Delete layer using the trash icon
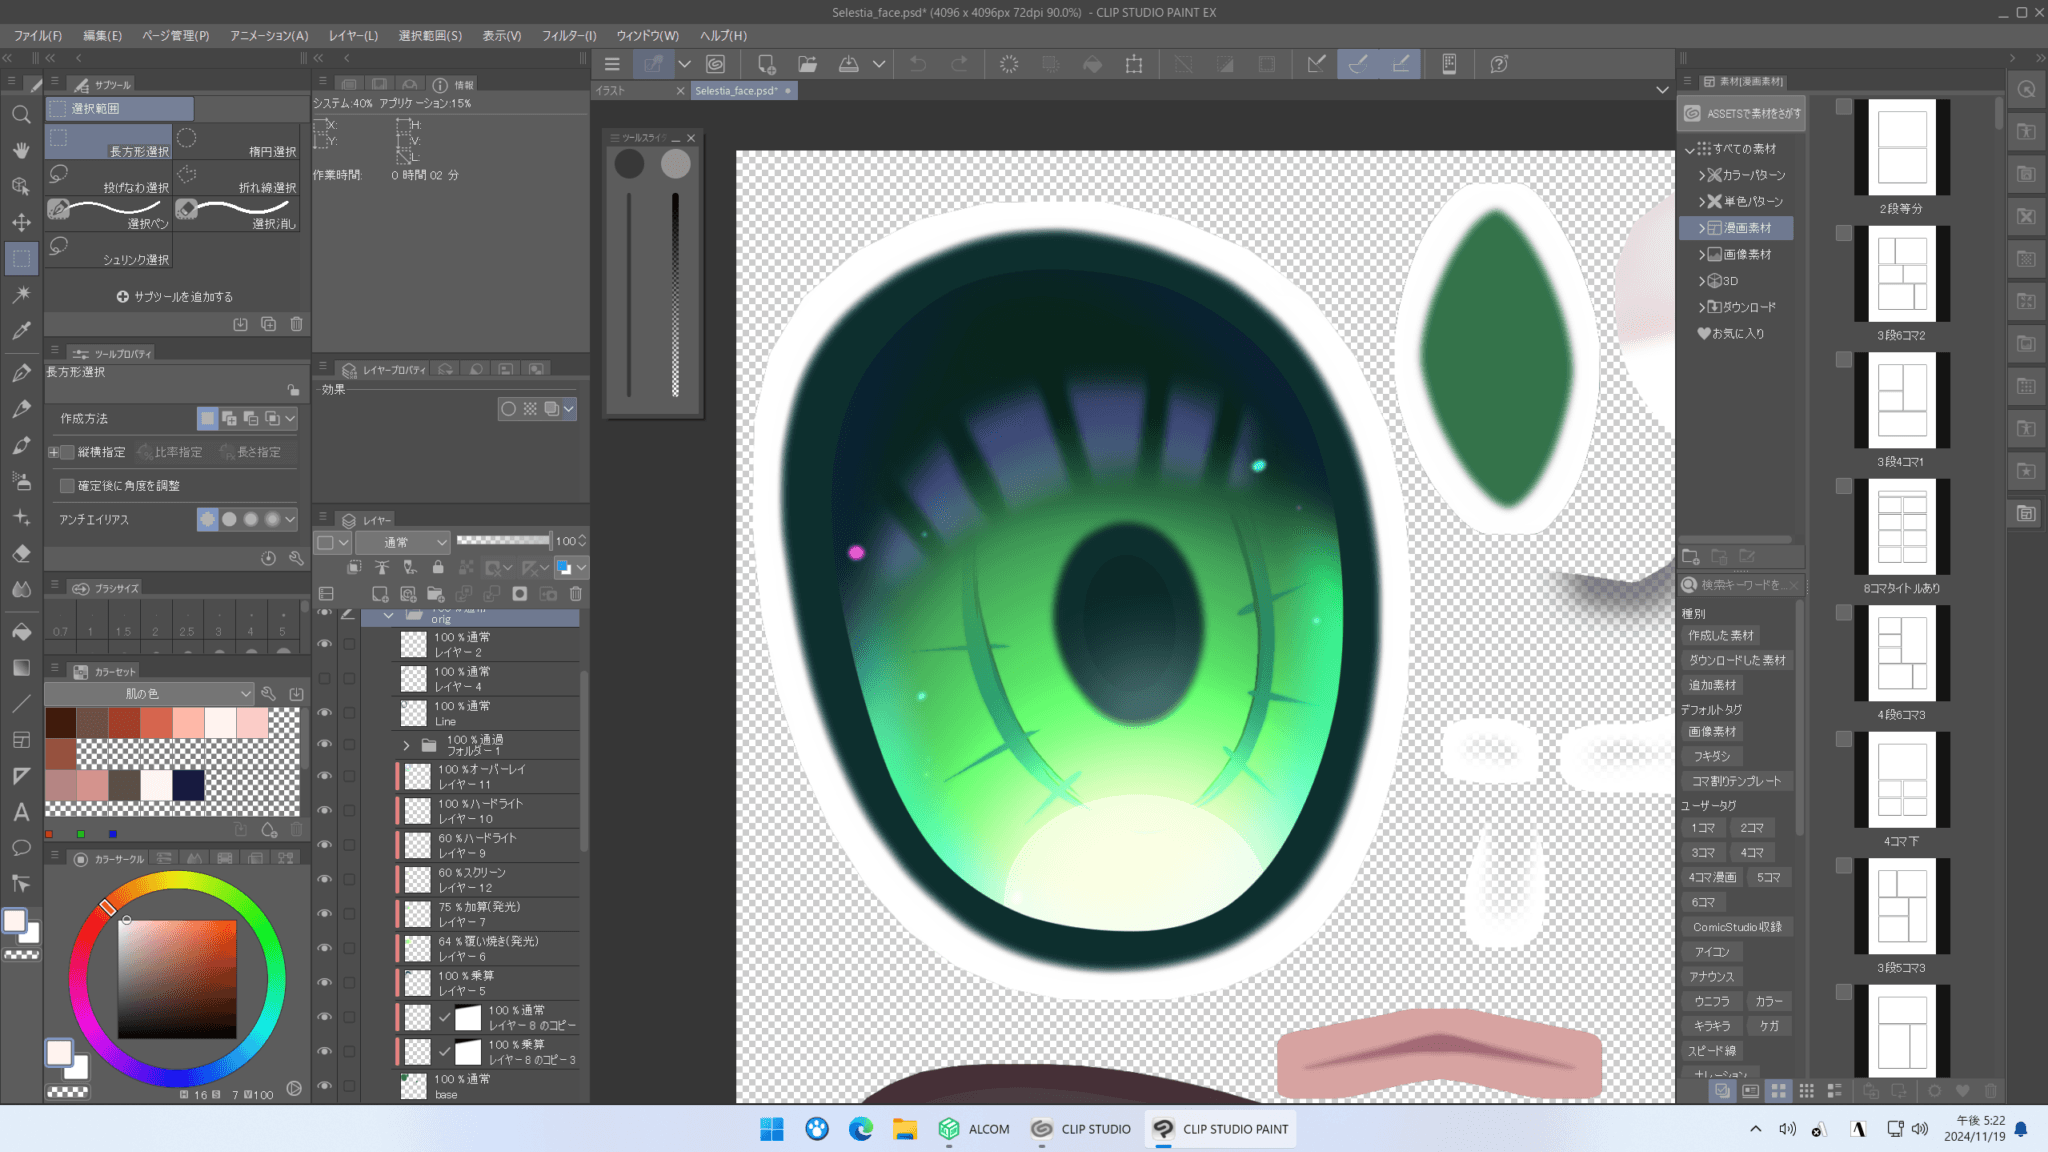Viewport: 2048px width, 1152px height. pyautogui.click(x=576, y=594)
